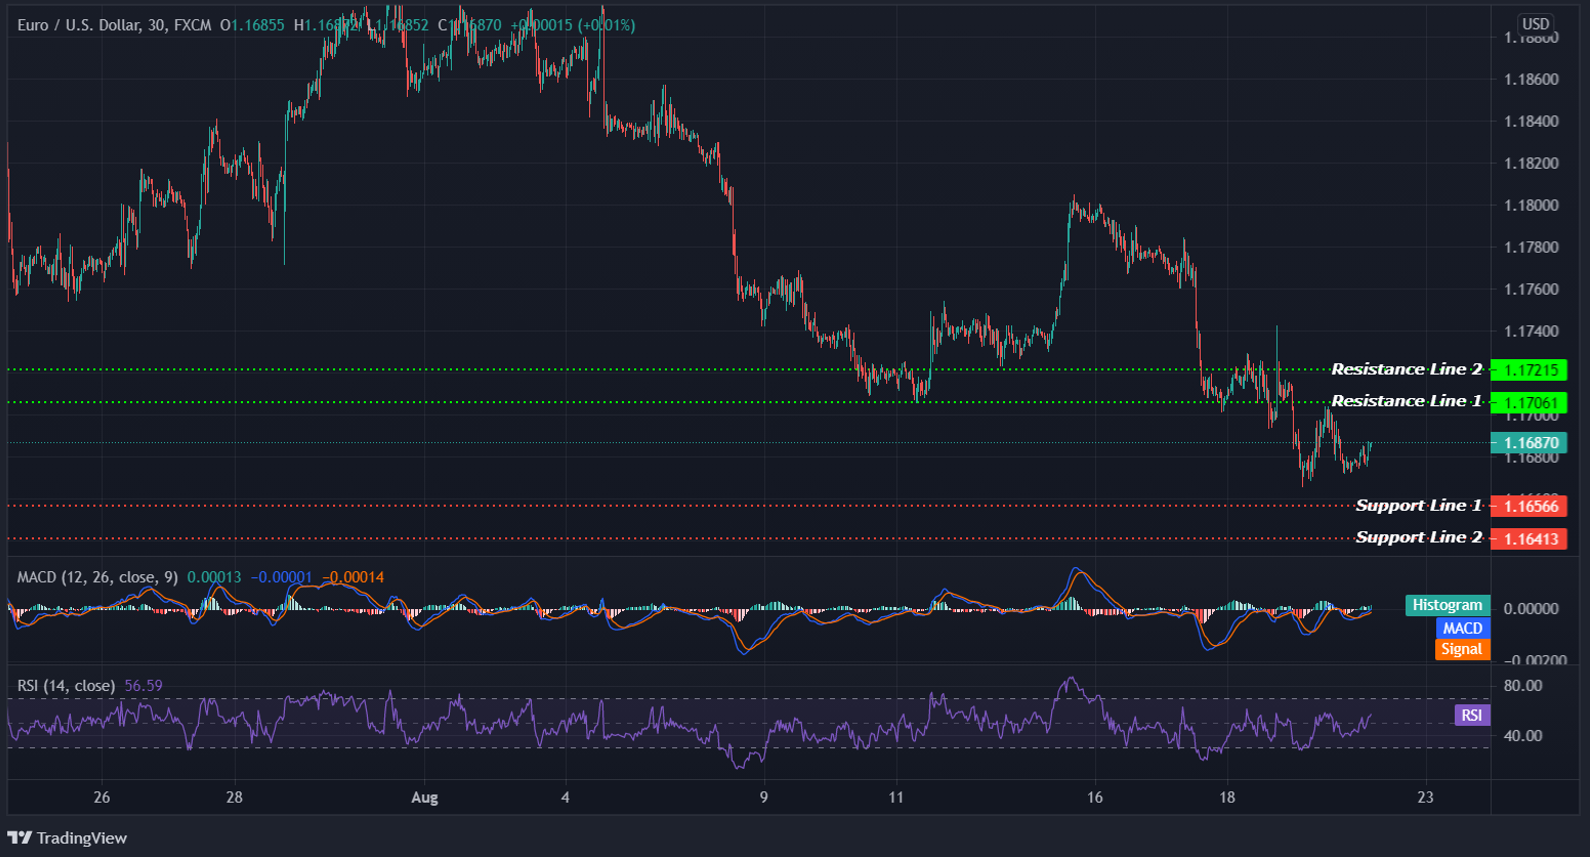Click the 1.18600 price scale label

click(1531, 79)
